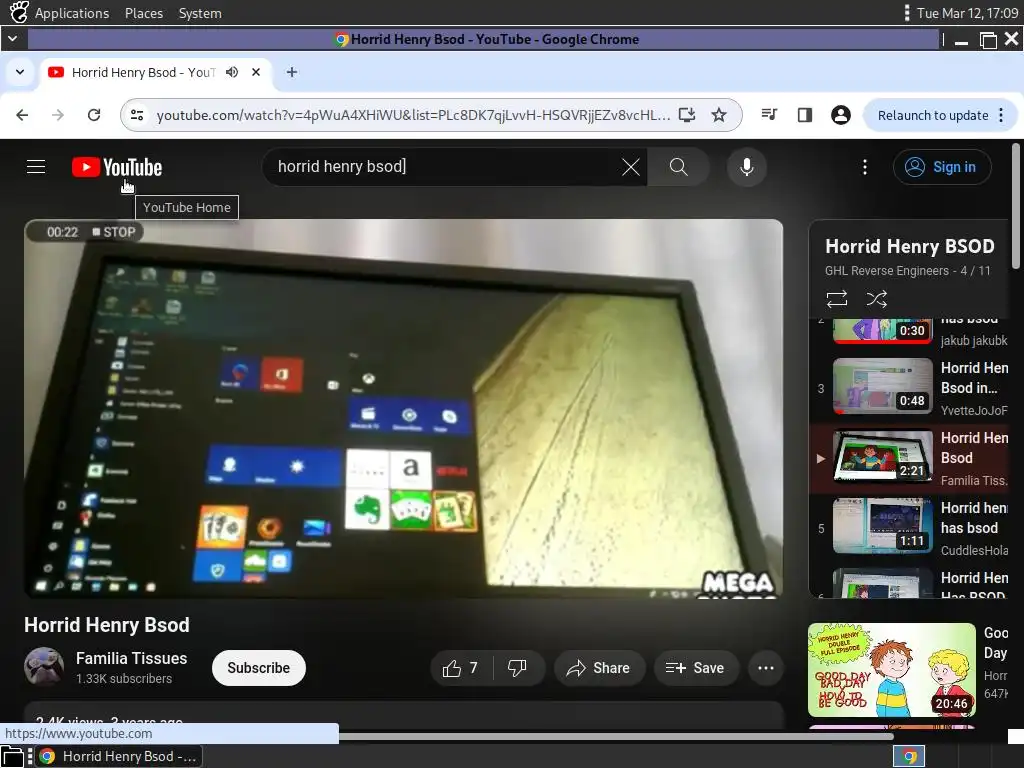This screenshot has width=1024, height=768.
Task: Click the Horrid Henry Bsod video title
Action: (106, 625)
